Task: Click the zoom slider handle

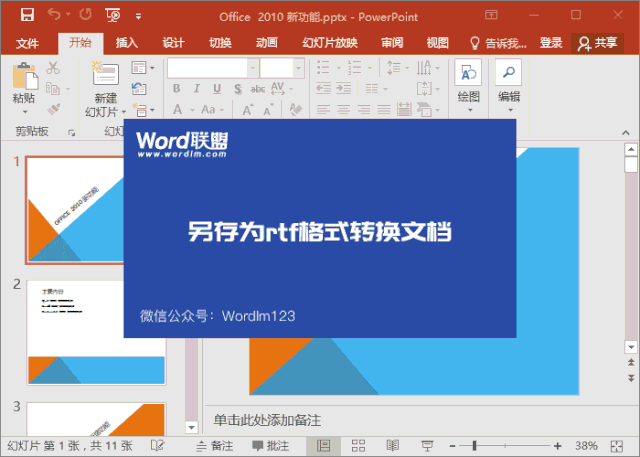Action: (474, 446)
